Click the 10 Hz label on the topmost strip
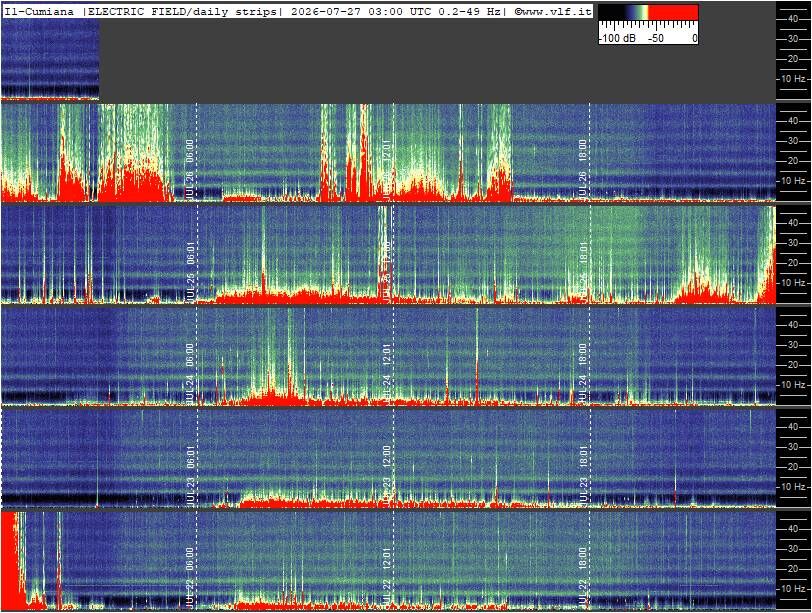 793,79
